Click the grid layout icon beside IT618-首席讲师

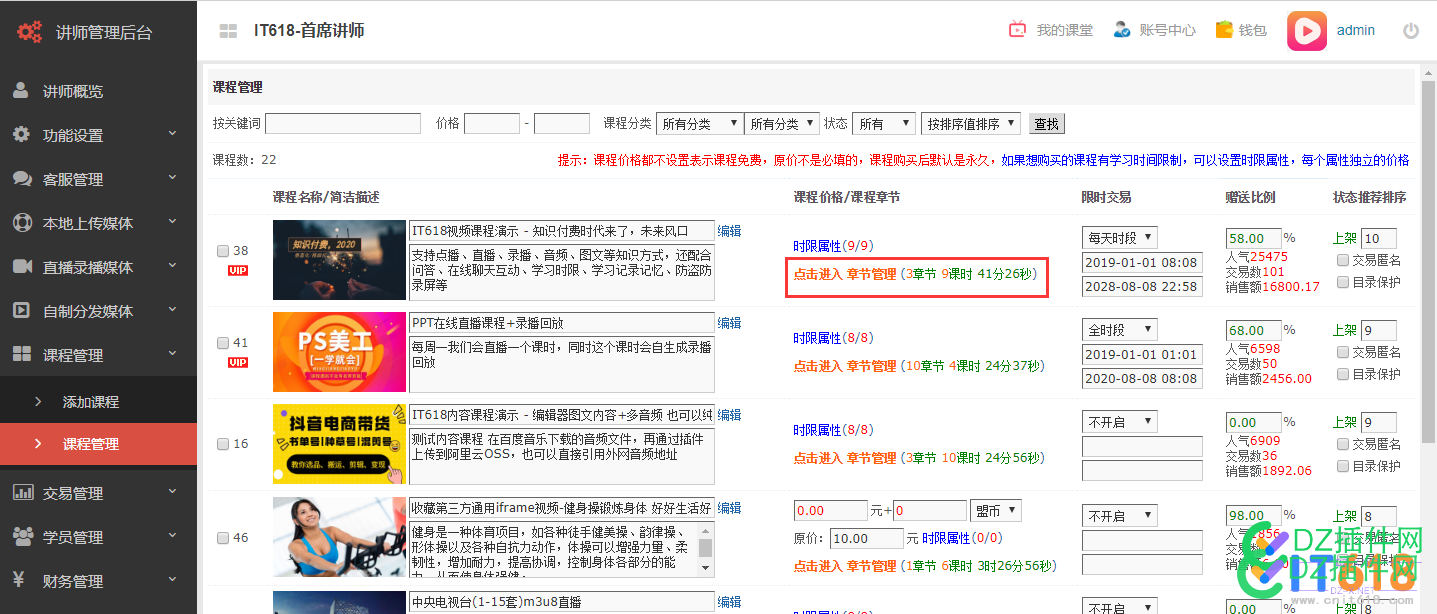[227, 30]
